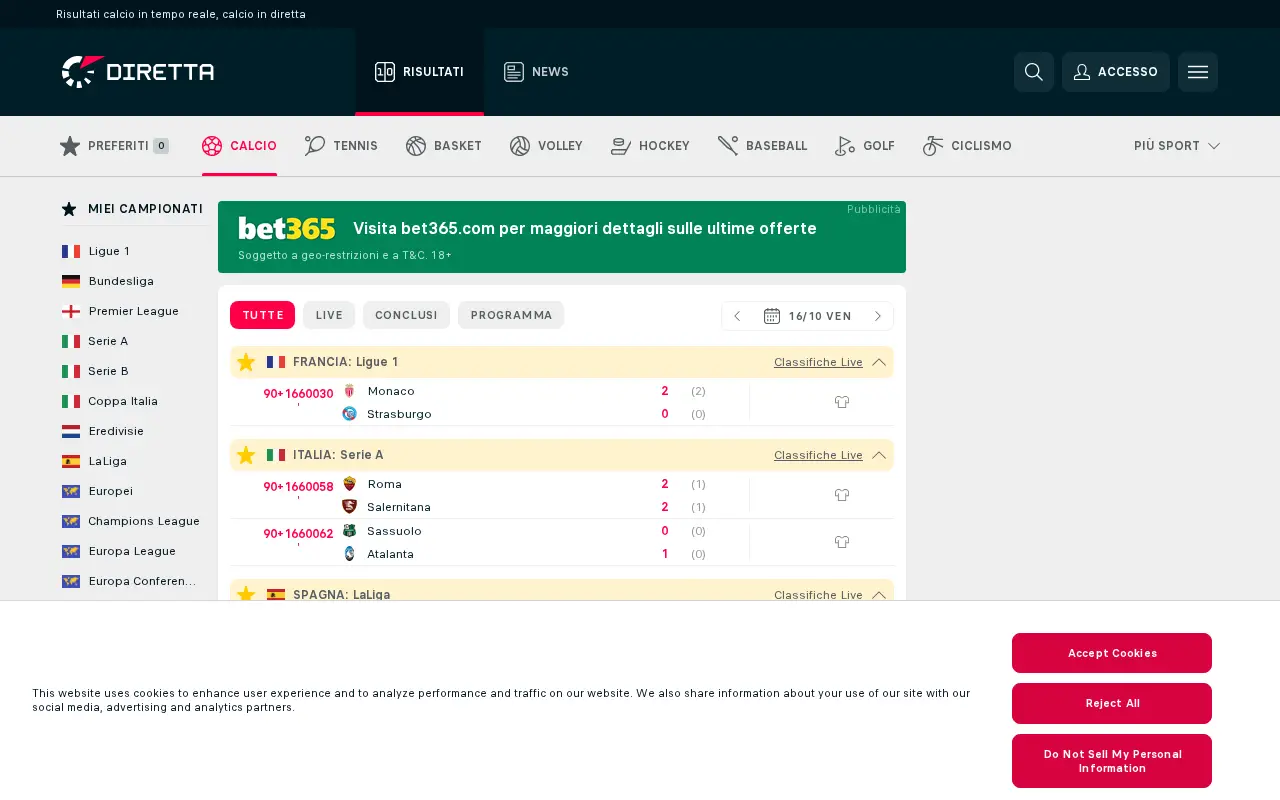Click the bet365 advertisement banner
This screenshot has width=1280, height=800.
pyautogui.click(x=562, y=237)
